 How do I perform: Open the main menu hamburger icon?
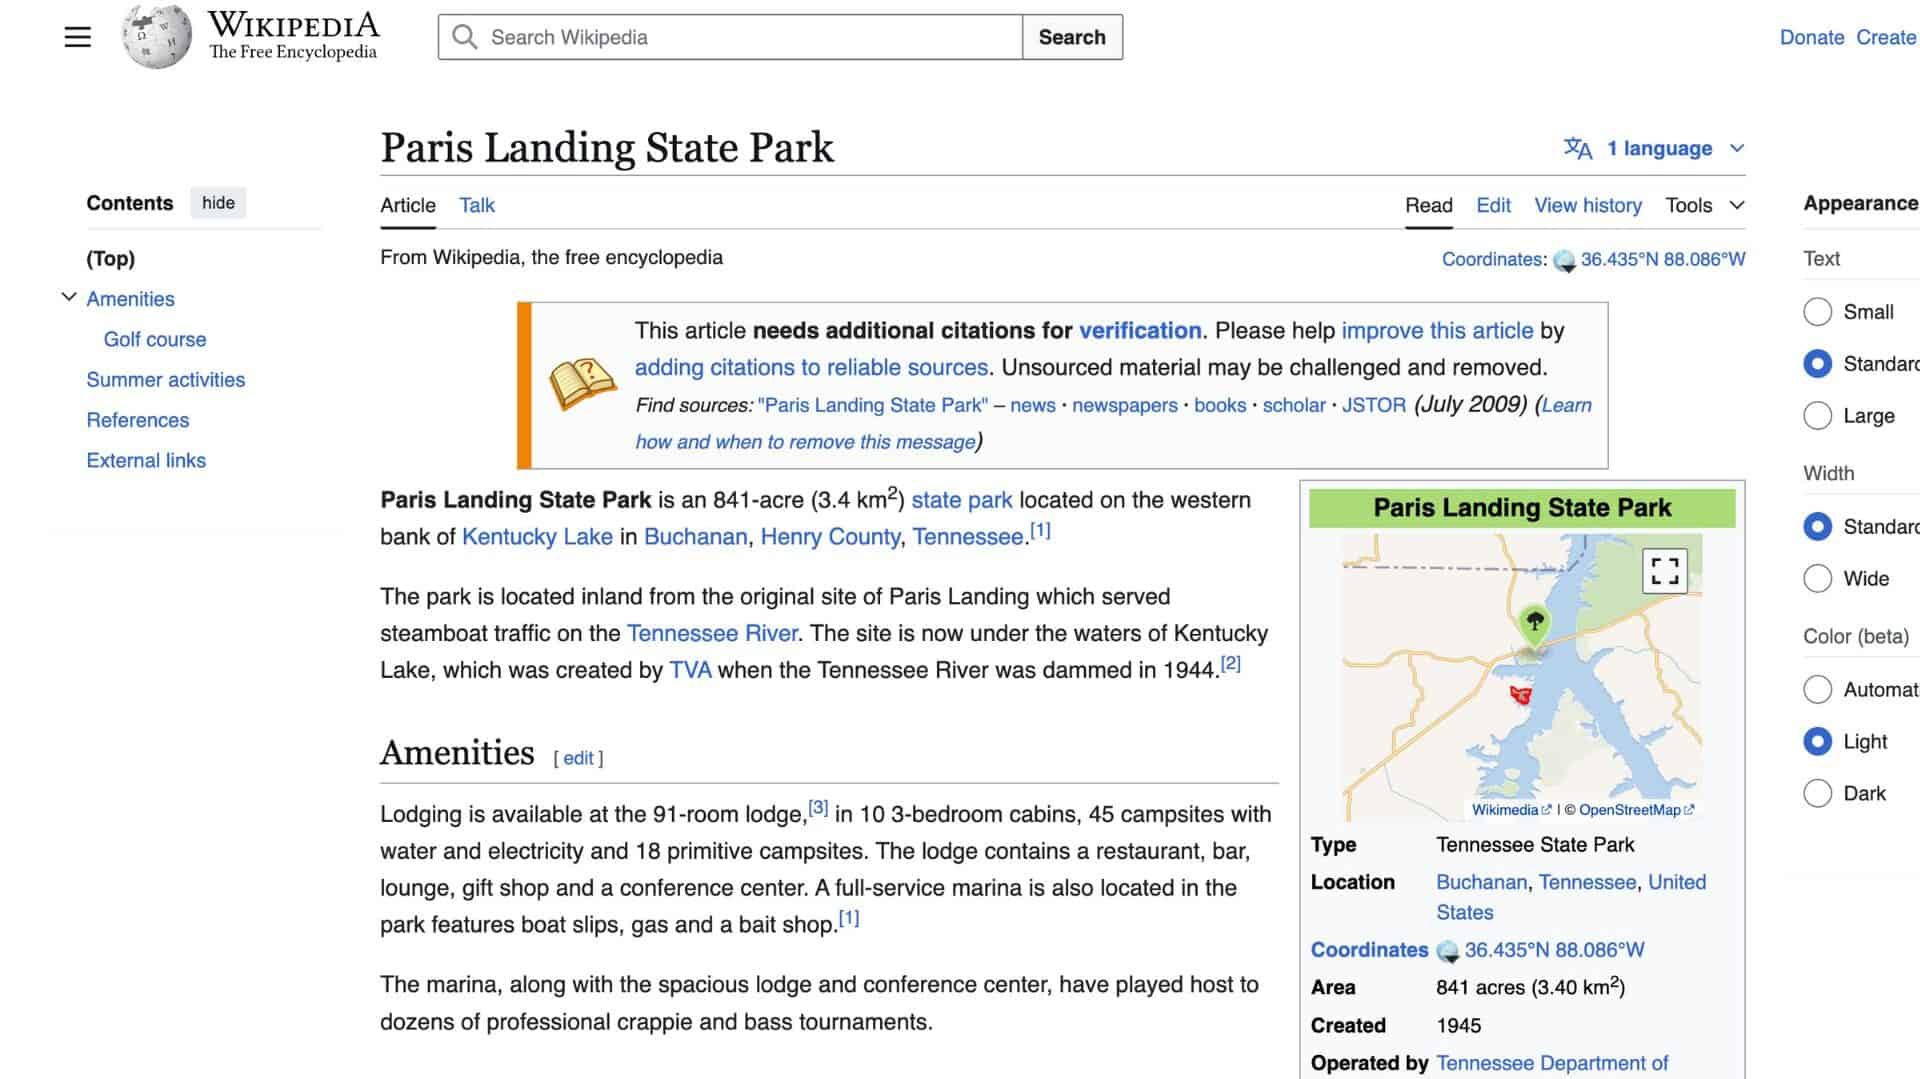coord(77,37)
